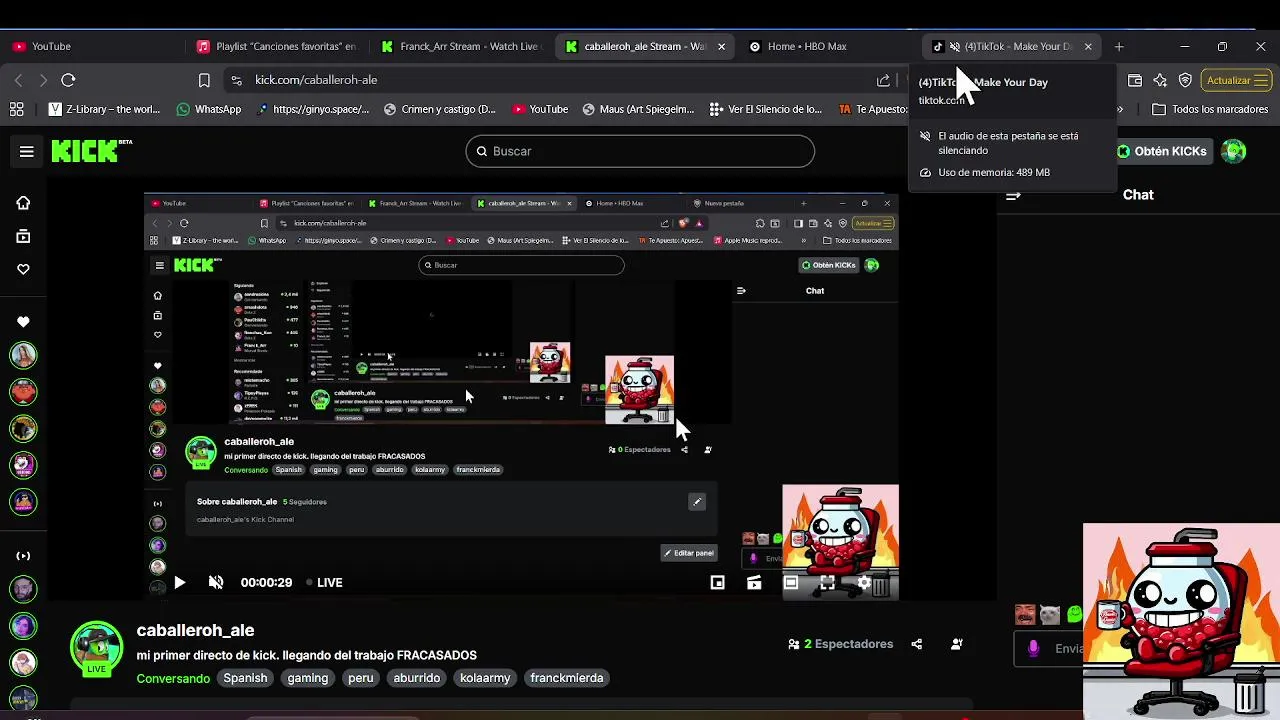Expand the hidden bookmarks chevron
This screenshot has height=720, width=1280.
coord(1122,109)
